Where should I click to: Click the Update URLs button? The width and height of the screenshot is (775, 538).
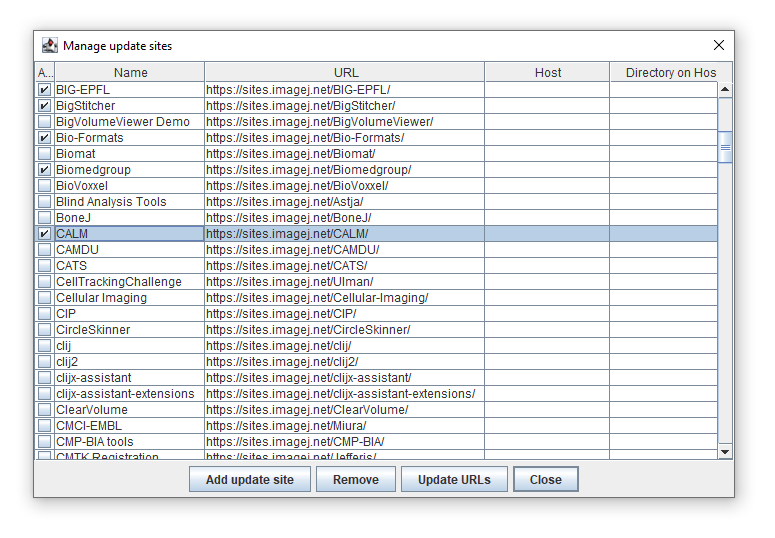click(454, 479)
